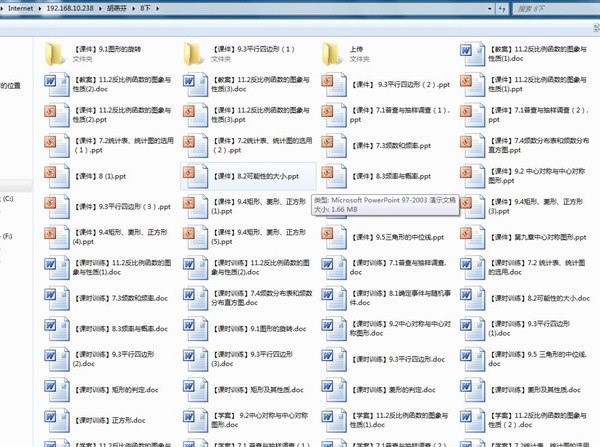
Task: Select PowerPoint icon of 【课件】11.2反比例函数的图象与性质(2).ppt
Action: (57, 115)
